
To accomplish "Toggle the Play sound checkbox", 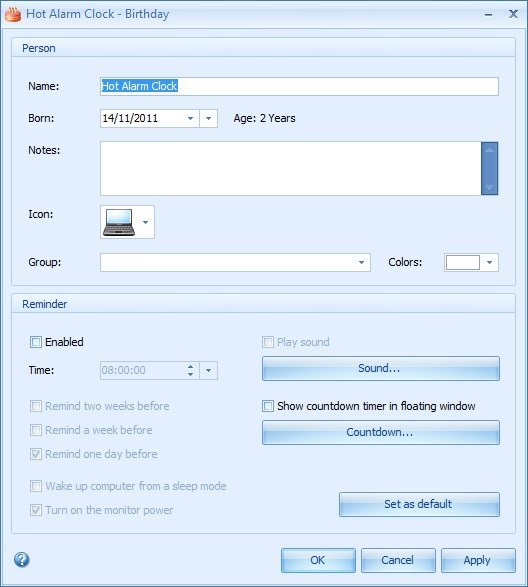I will (268, 342).
